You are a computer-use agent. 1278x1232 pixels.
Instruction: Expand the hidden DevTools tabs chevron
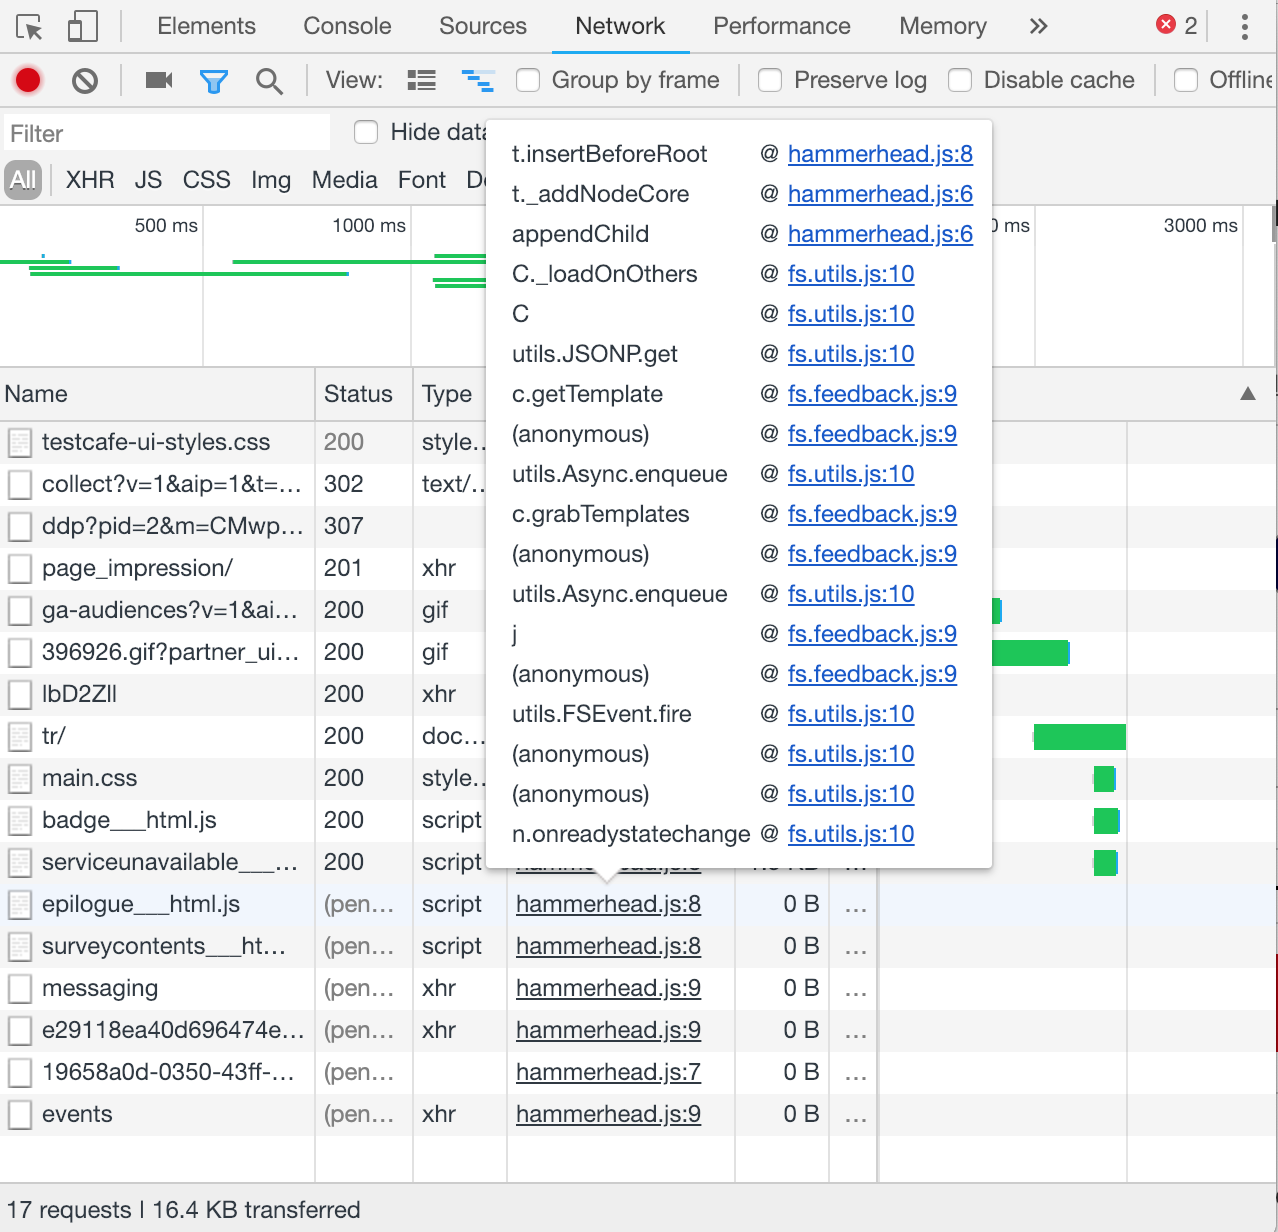1039,26
